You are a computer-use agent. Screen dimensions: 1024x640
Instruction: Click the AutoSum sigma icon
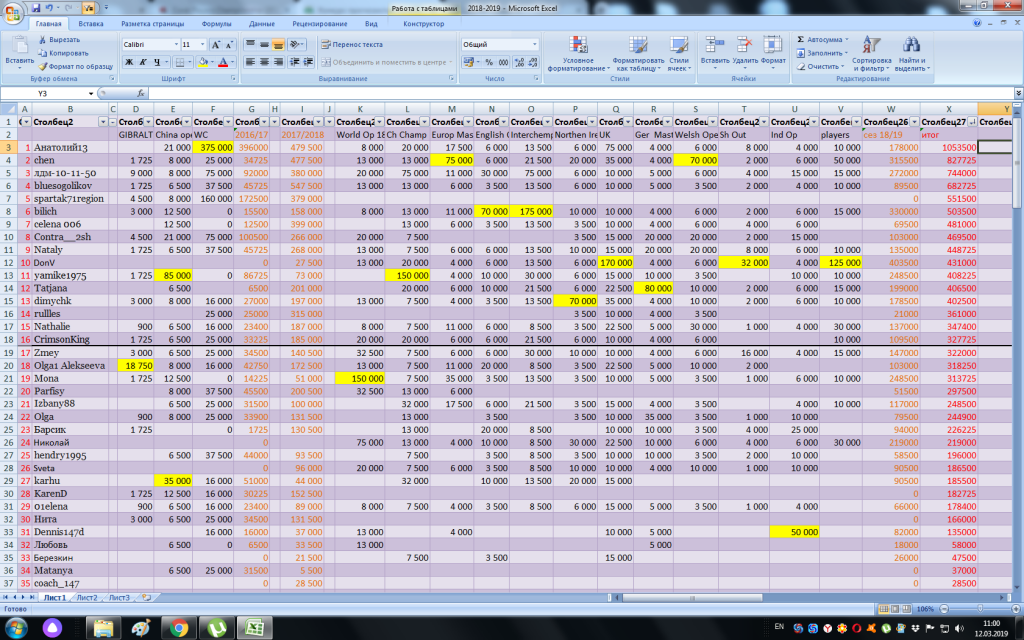802,39
